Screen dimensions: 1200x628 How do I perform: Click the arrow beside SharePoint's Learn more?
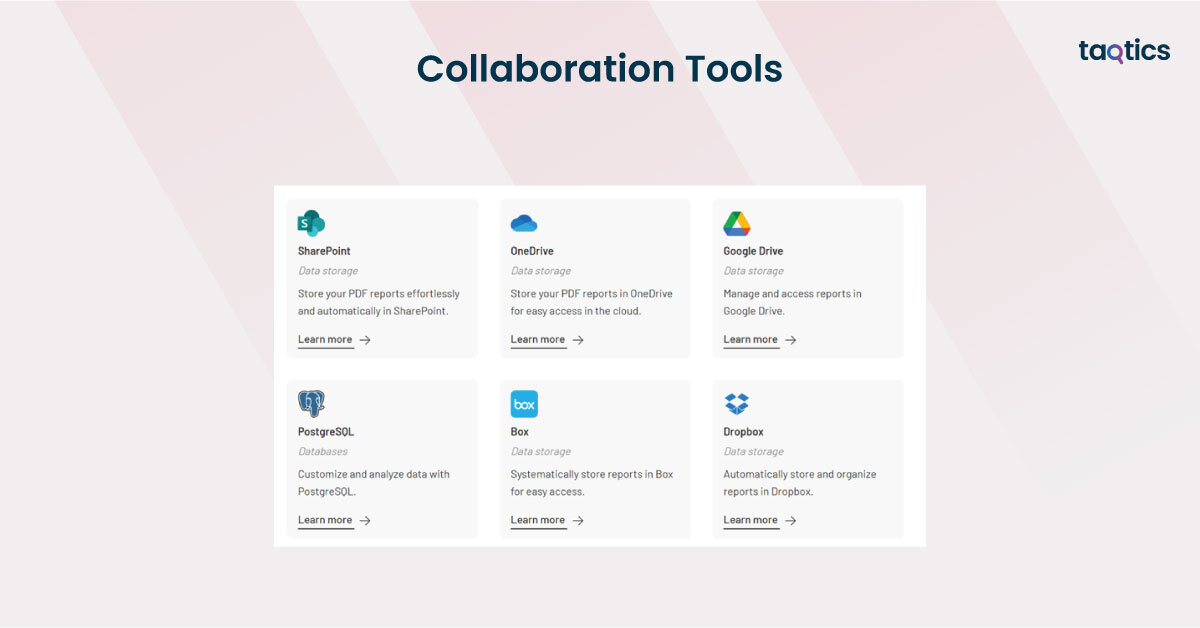[365, 340]
